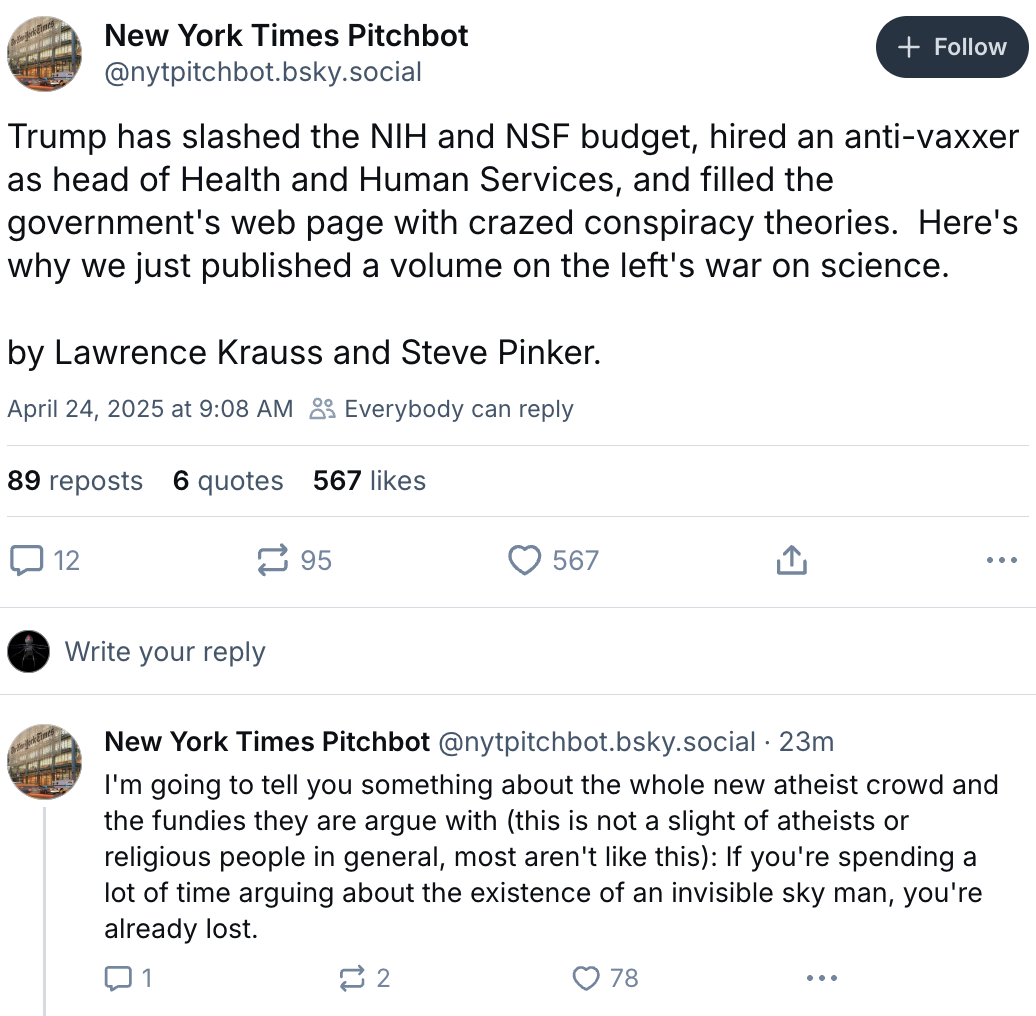Like the main post with heart icon

(x=525, y=560)
